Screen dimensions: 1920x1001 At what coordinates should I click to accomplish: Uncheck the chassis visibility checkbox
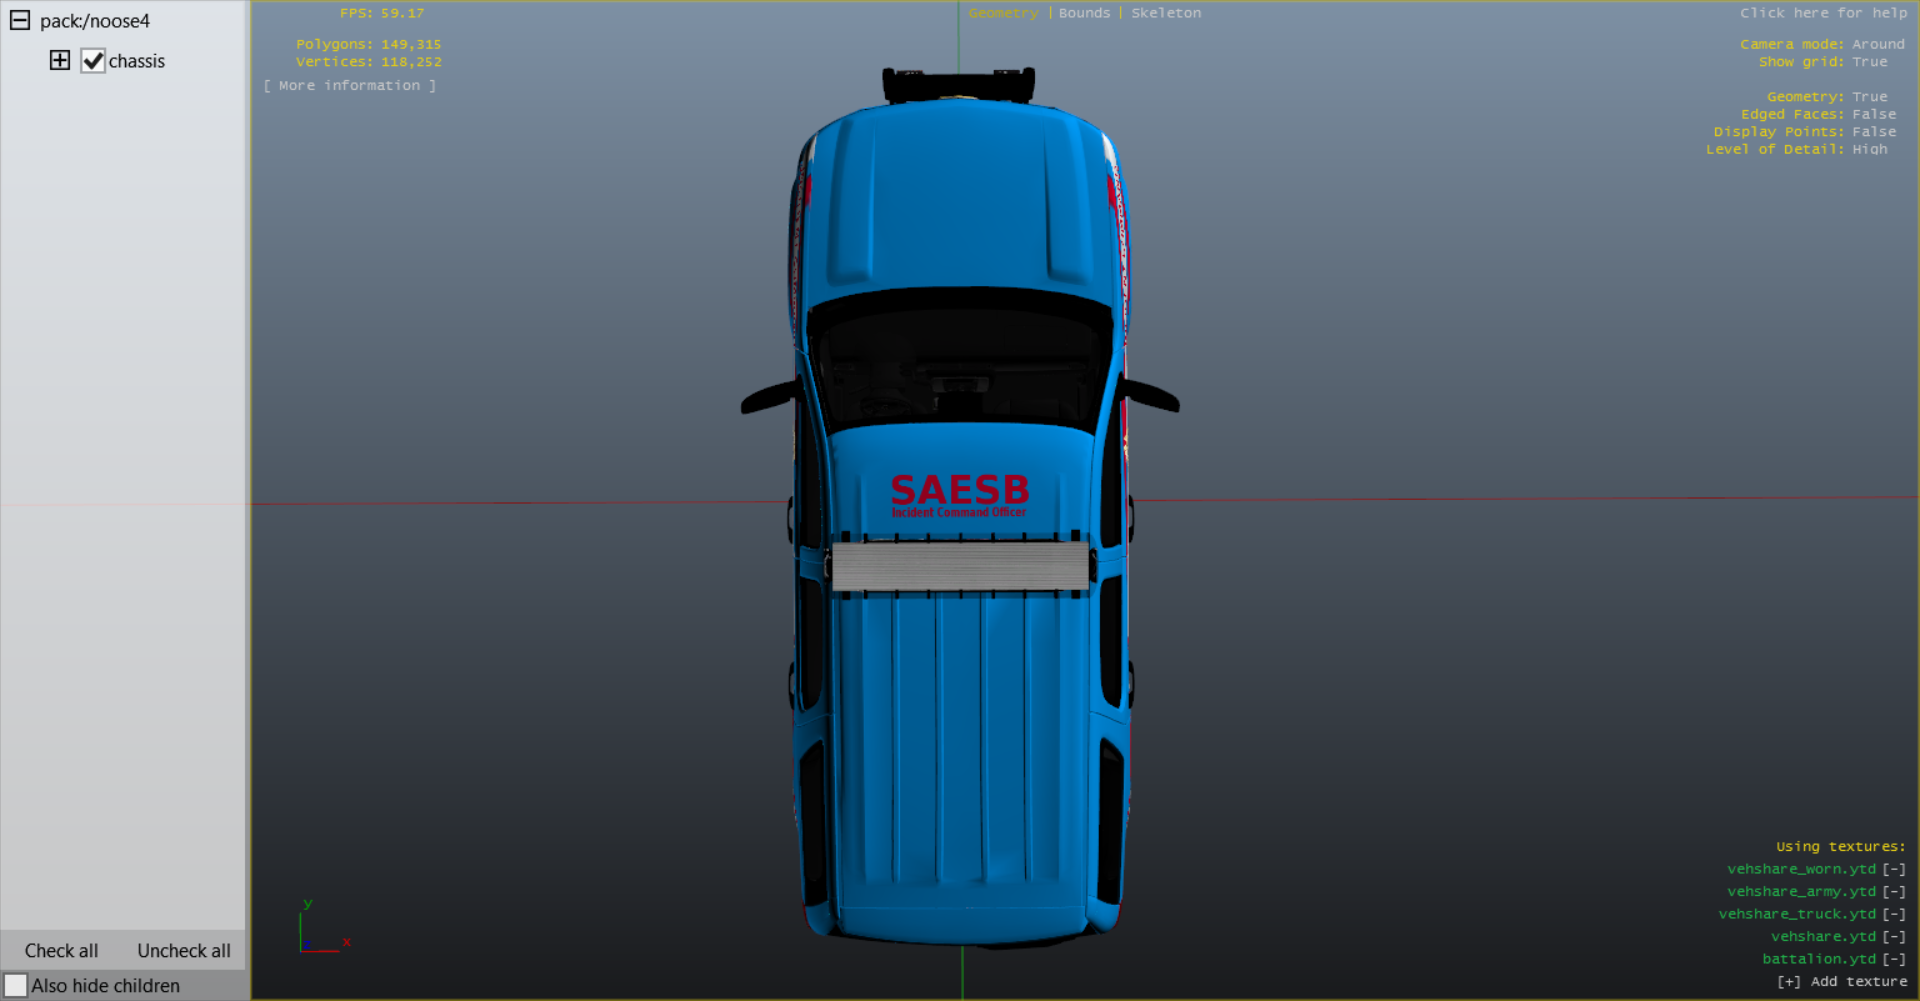93,61
